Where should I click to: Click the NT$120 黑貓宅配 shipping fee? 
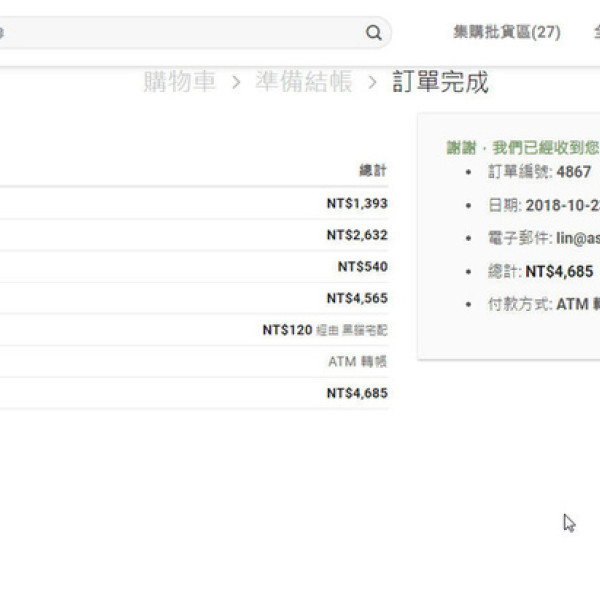[324, 330]
